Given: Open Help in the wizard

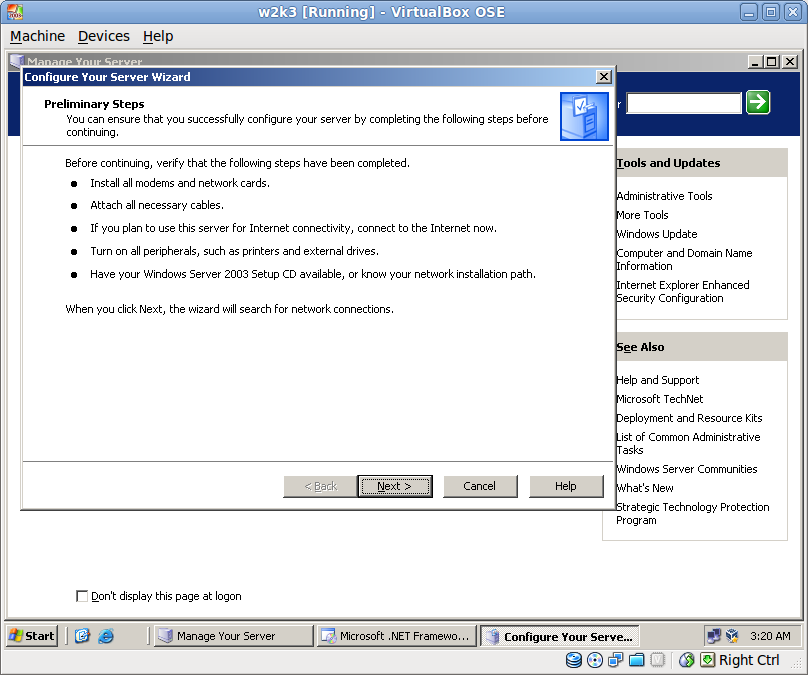Looking at the screenshot, I should click(566, 486).
